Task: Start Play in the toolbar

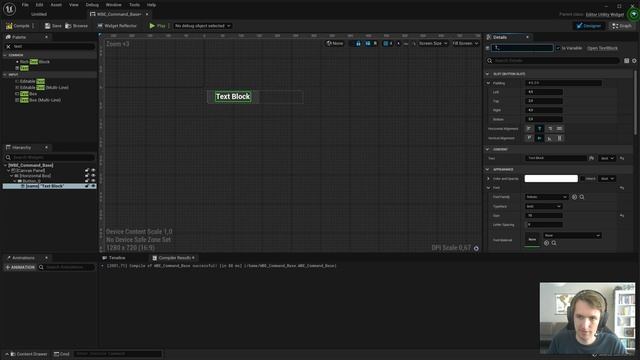Action: pyautogui.click(x=157, y=26)
